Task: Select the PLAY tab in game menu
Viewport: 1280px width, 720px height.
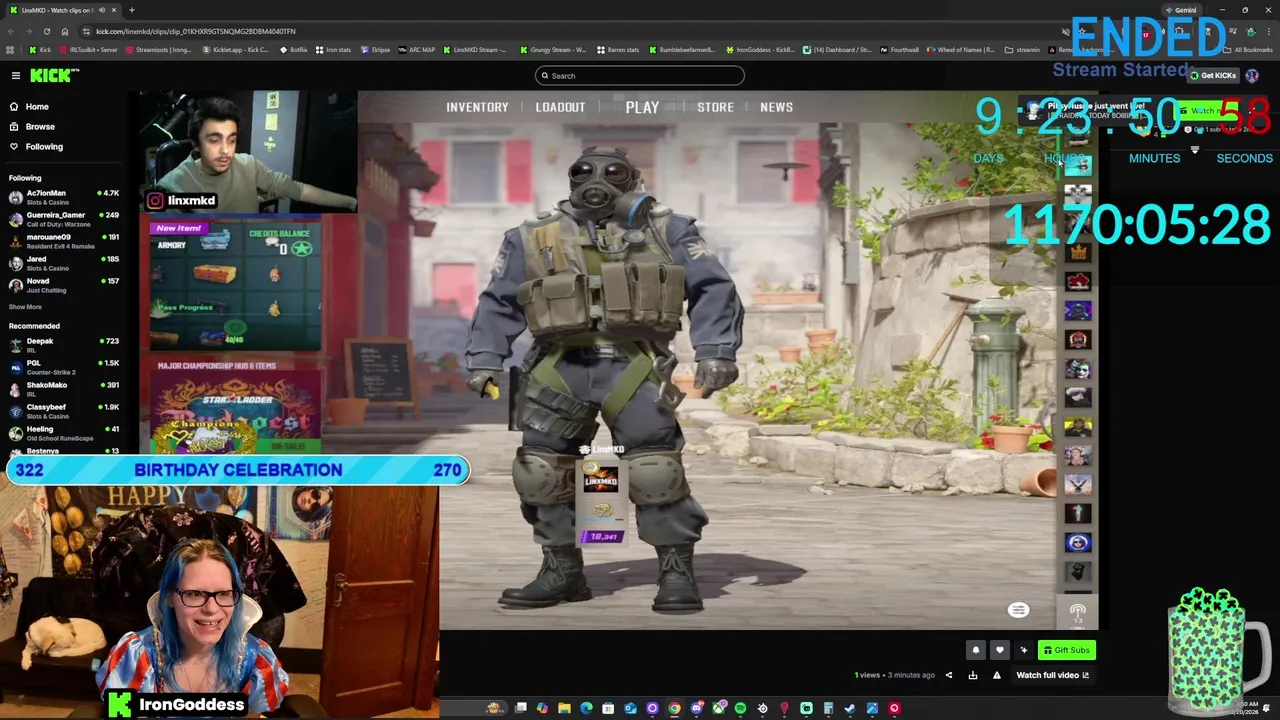Action: coord(642,107)
